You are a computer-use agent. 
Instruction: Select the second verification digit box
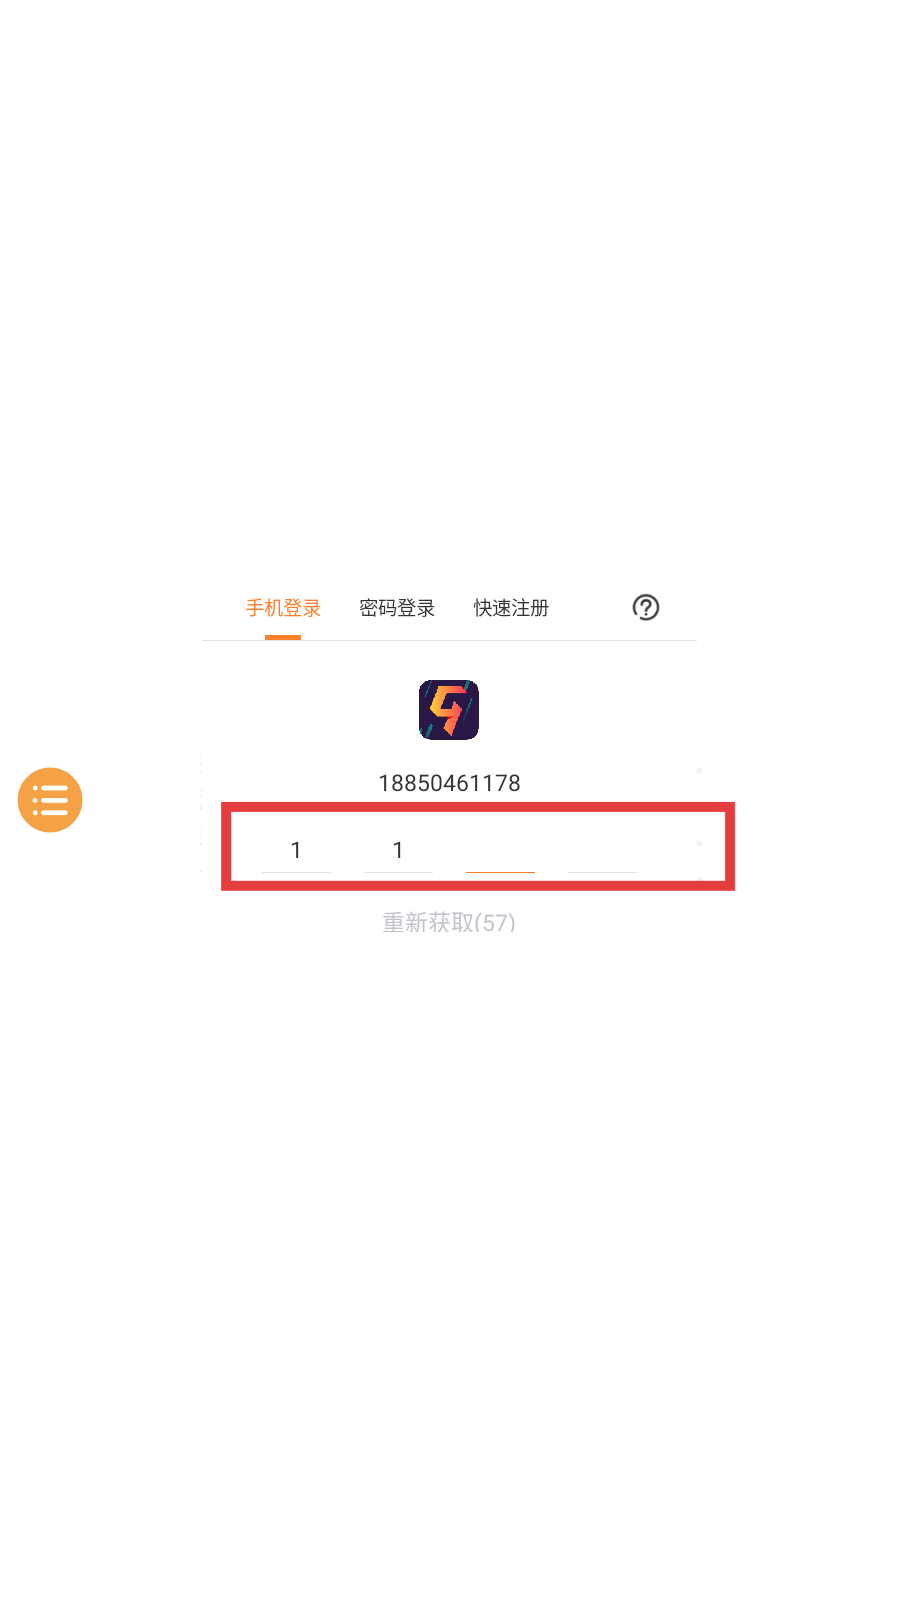point(398,850)
